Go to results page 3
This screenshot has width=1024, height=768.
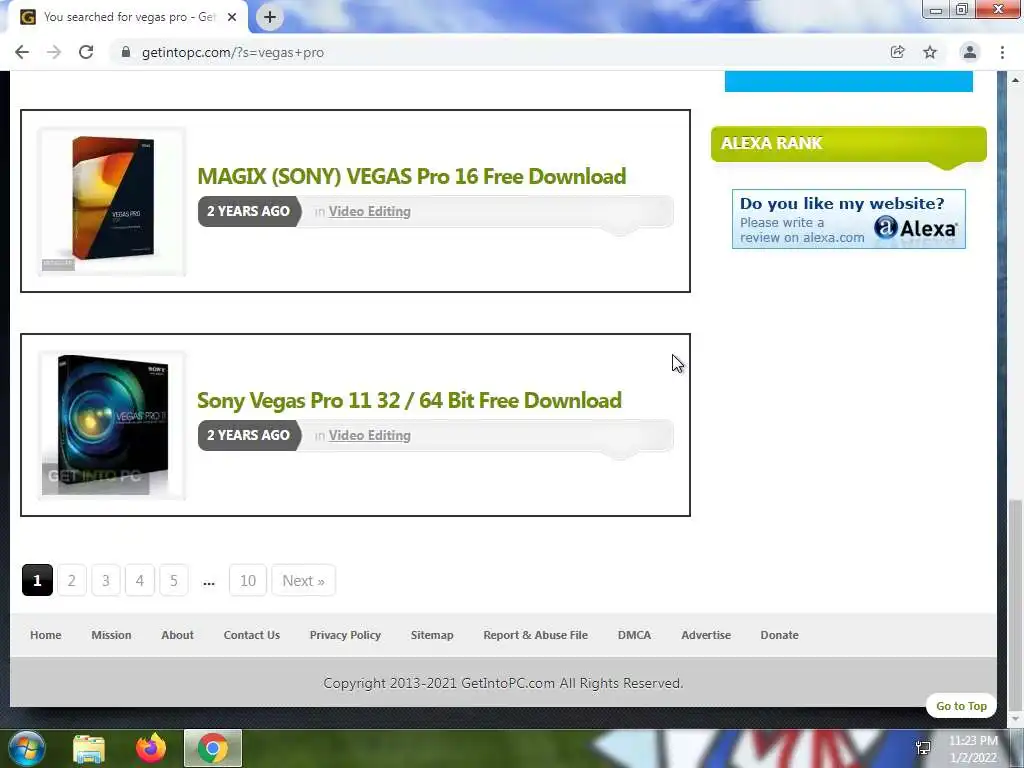point(106,580)
